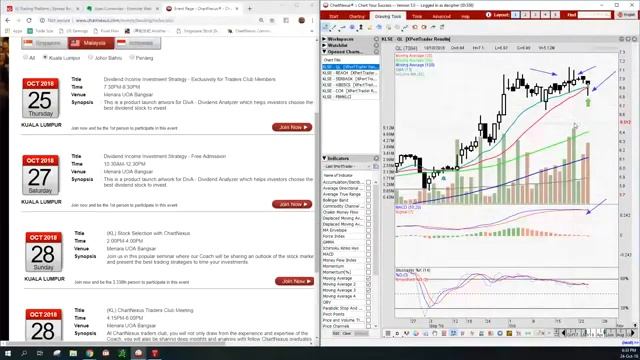Screen dimensions: 640x360
Task: Open the Advanced tab in ChartNexus
Action: [441, 16]
